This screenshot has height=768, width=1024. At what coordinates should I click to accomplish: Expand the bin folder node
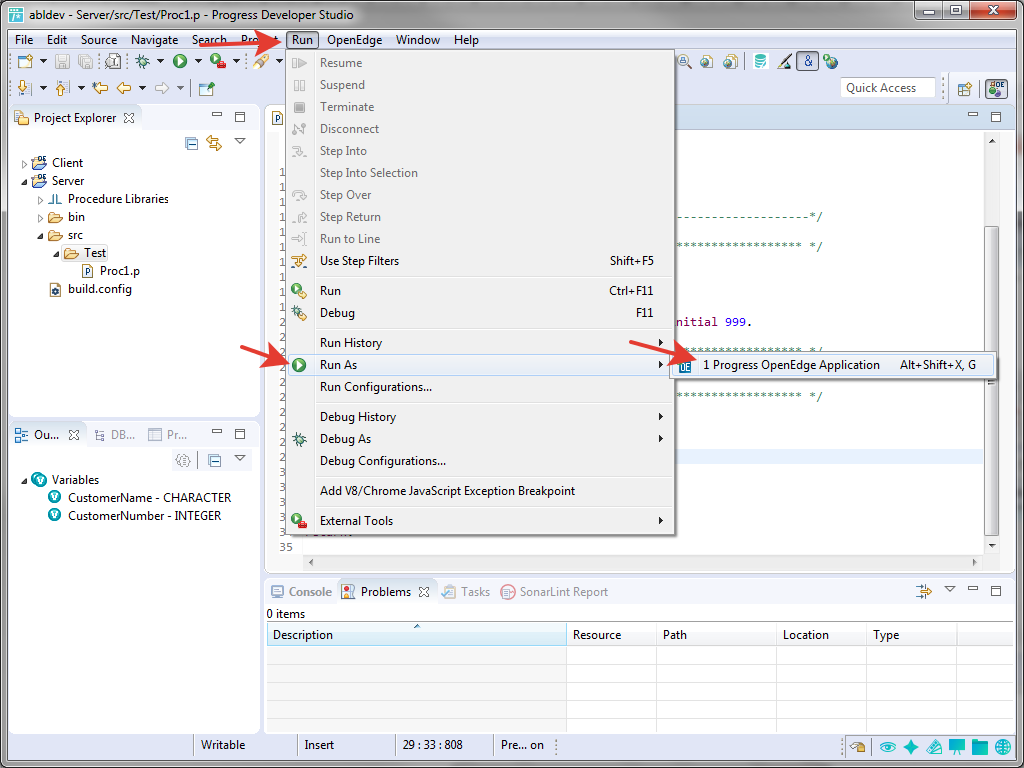point(40,218)
